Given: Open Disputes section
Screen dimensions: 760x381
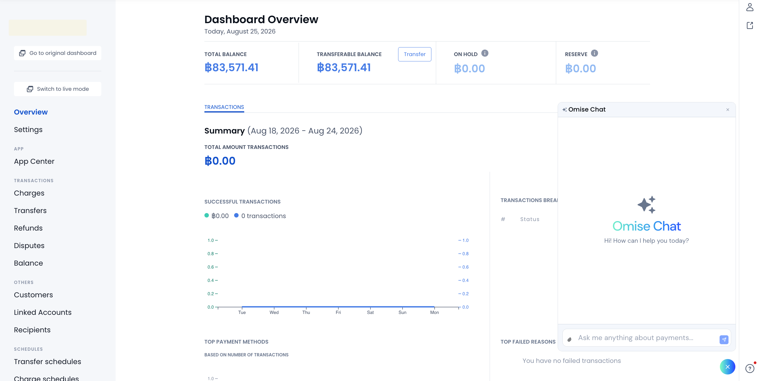Looking at the screenshot, I should click(29, 245).
